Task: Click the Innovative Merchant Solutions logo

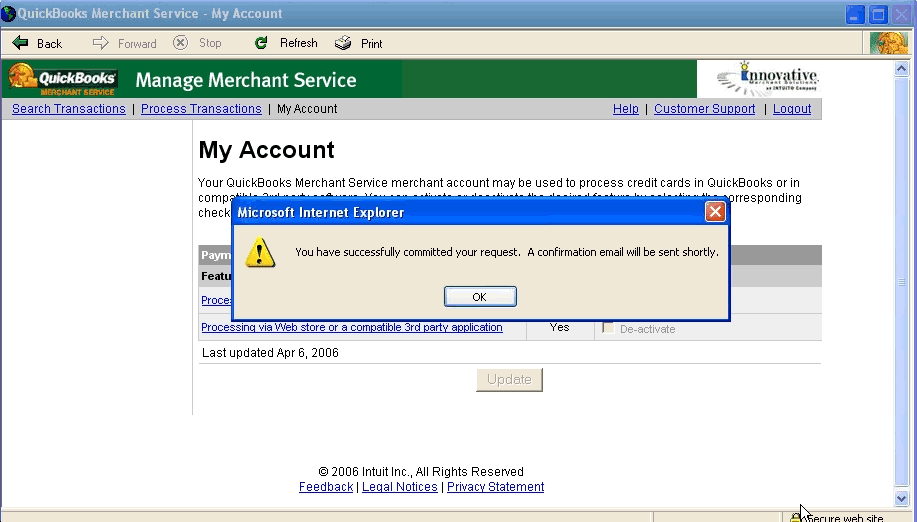Action: pos(767,79)
